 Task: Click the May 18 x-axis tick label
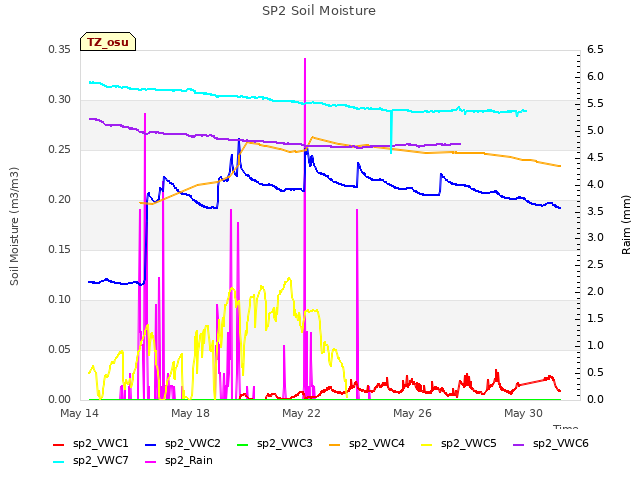pyautogui.click(x=190, y=413)
